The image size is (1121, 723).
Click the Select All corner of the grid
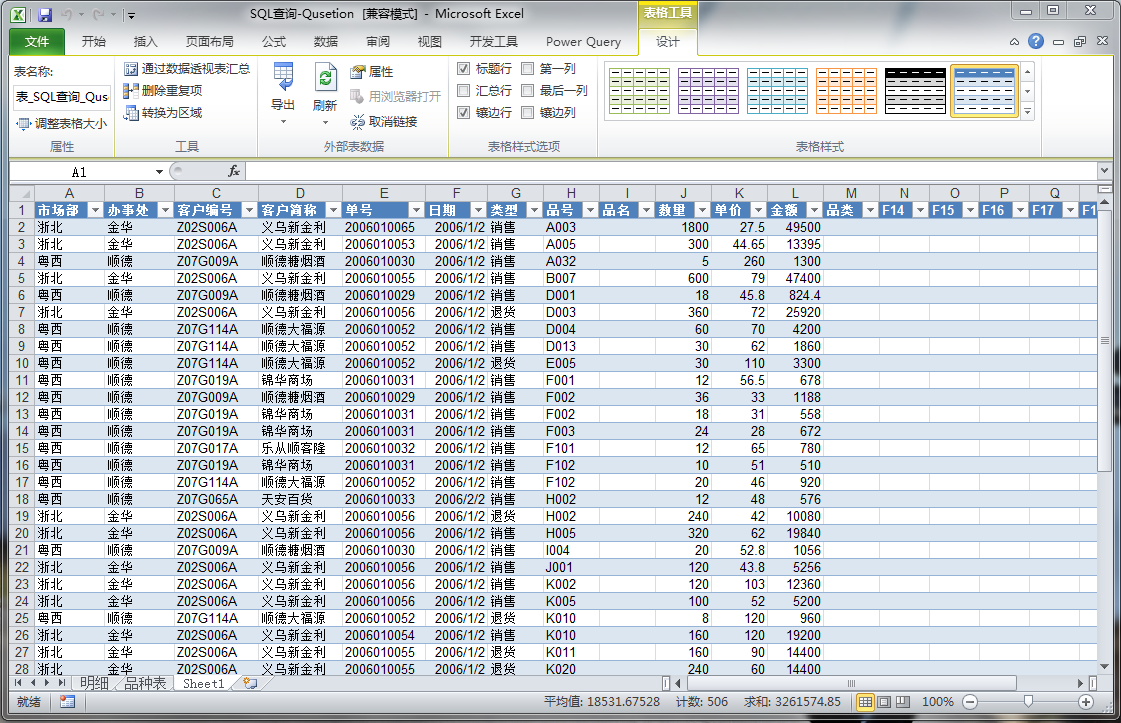[21, 193]
